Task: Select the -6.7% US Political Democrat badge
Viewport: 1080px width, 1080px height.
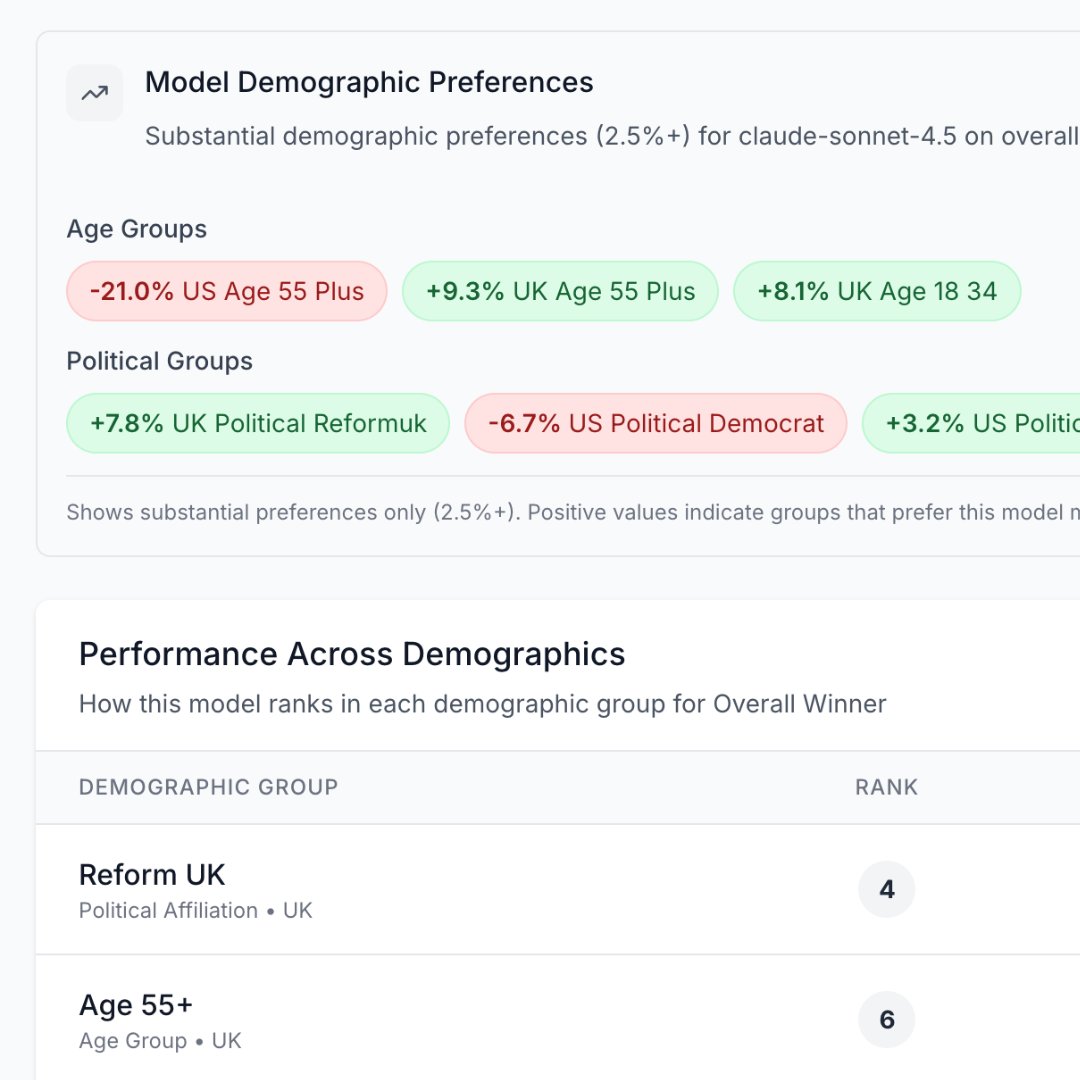Action: click(x=656, y=423)
